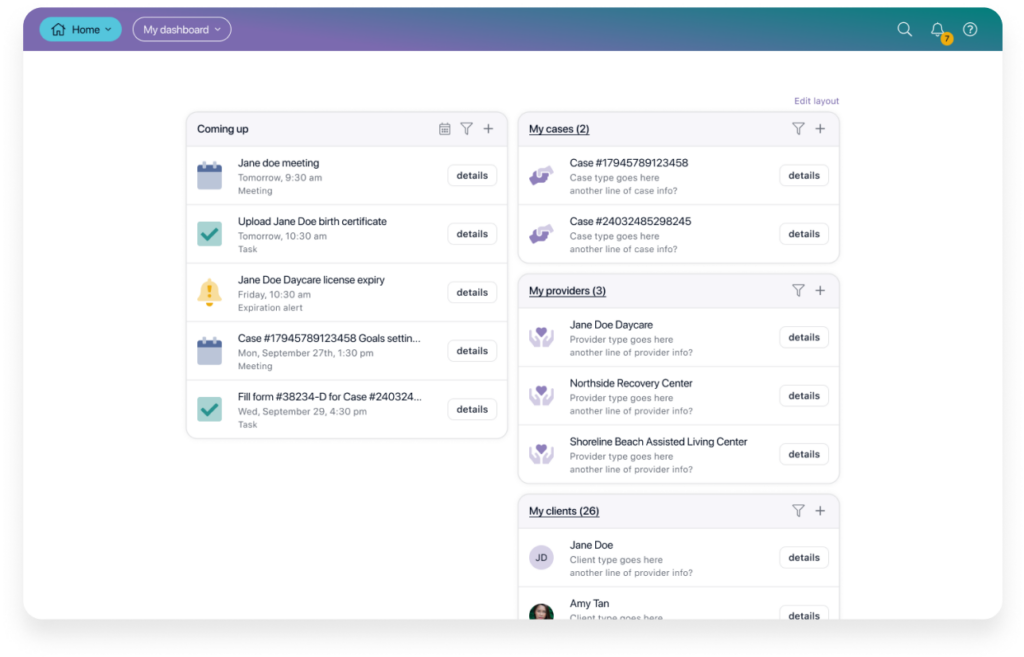View details for Fill form #38234-D task
1024x657 pixels.
tap(472, 409)
